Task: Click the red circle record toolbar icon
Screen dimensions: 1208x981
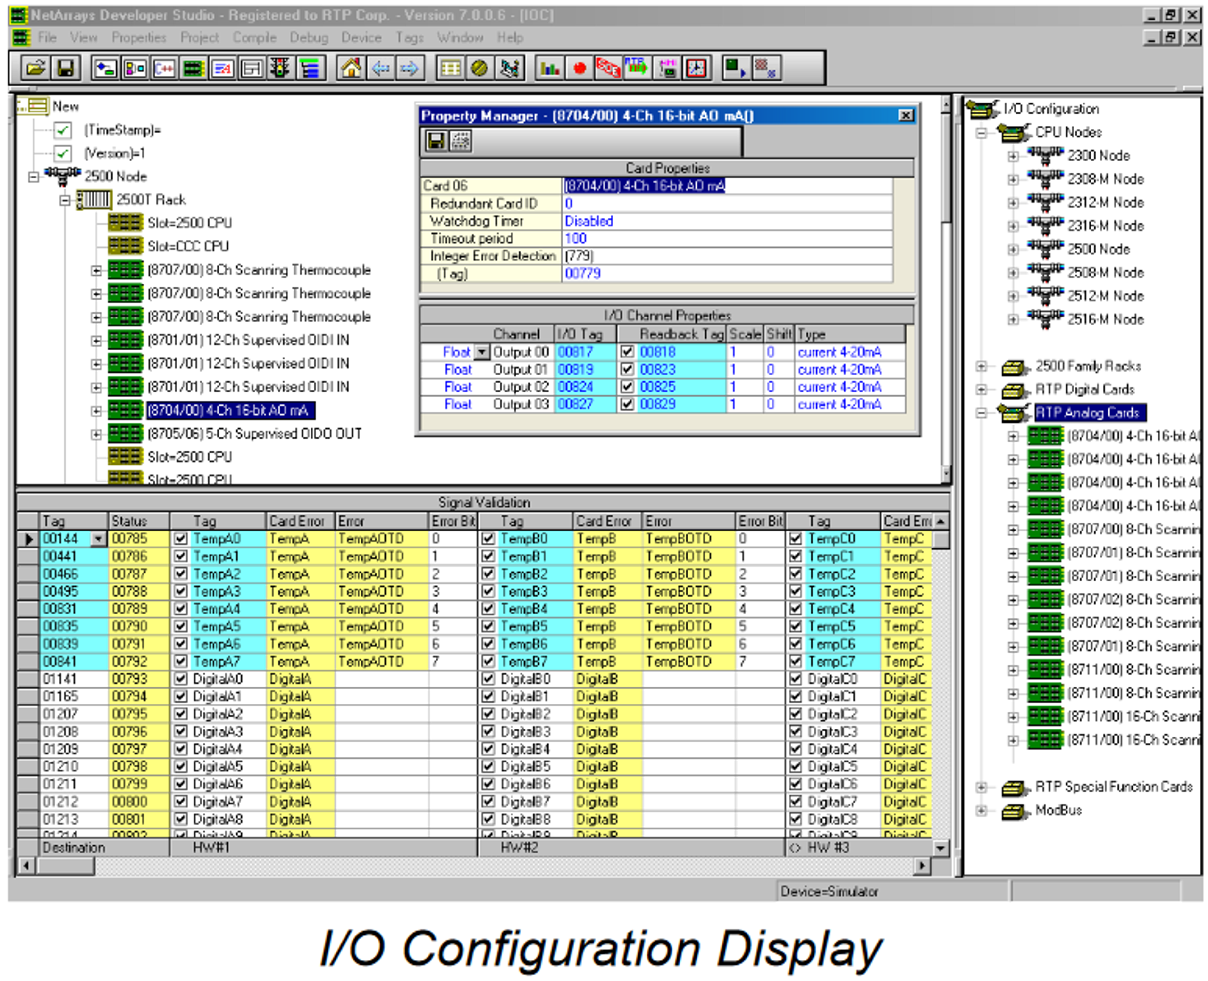Action: 579,68
